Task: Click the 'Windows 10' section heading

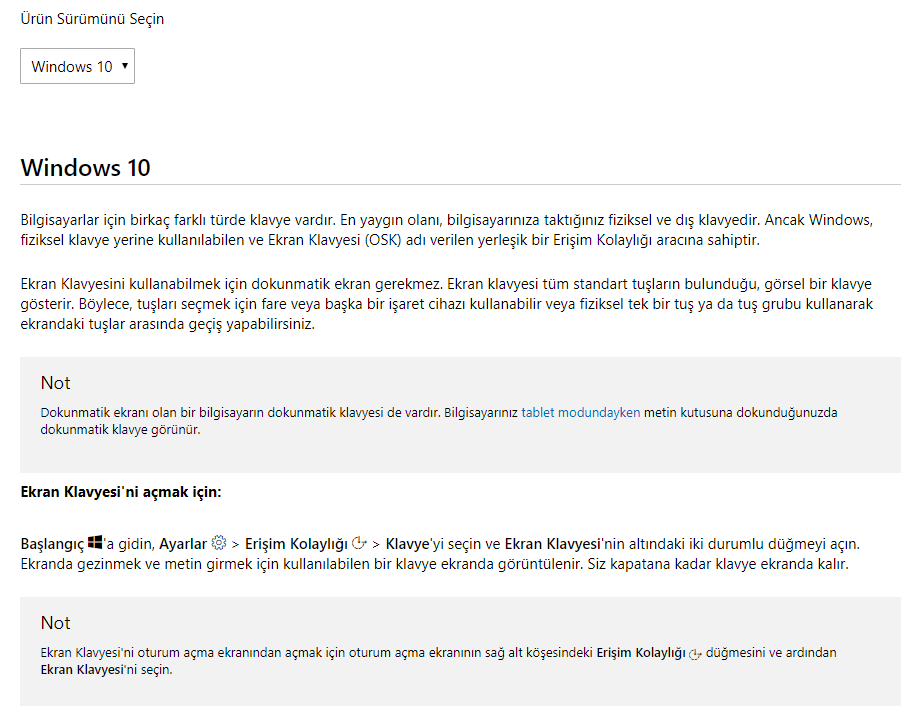Action: tap(85, 168)
